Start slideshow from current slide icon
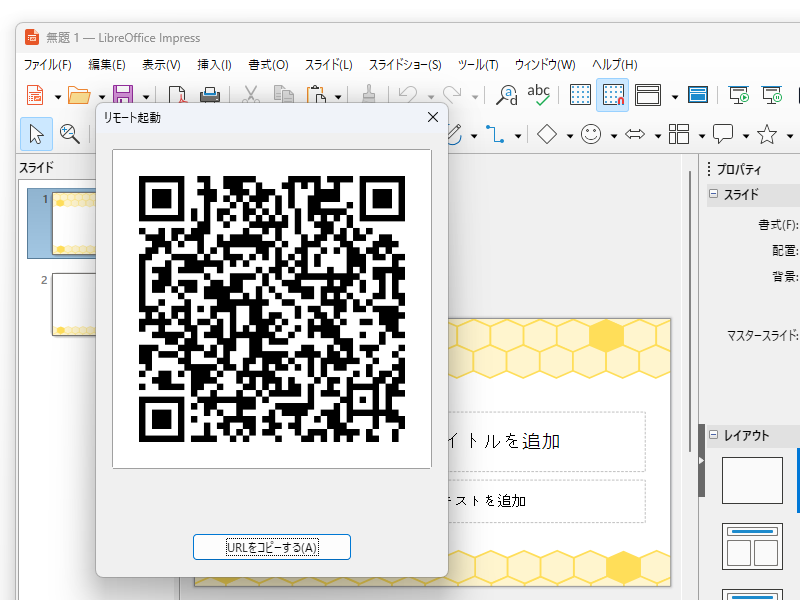Image resolution: width=800 pixels, height=600 pixels. tap(772, 95)
